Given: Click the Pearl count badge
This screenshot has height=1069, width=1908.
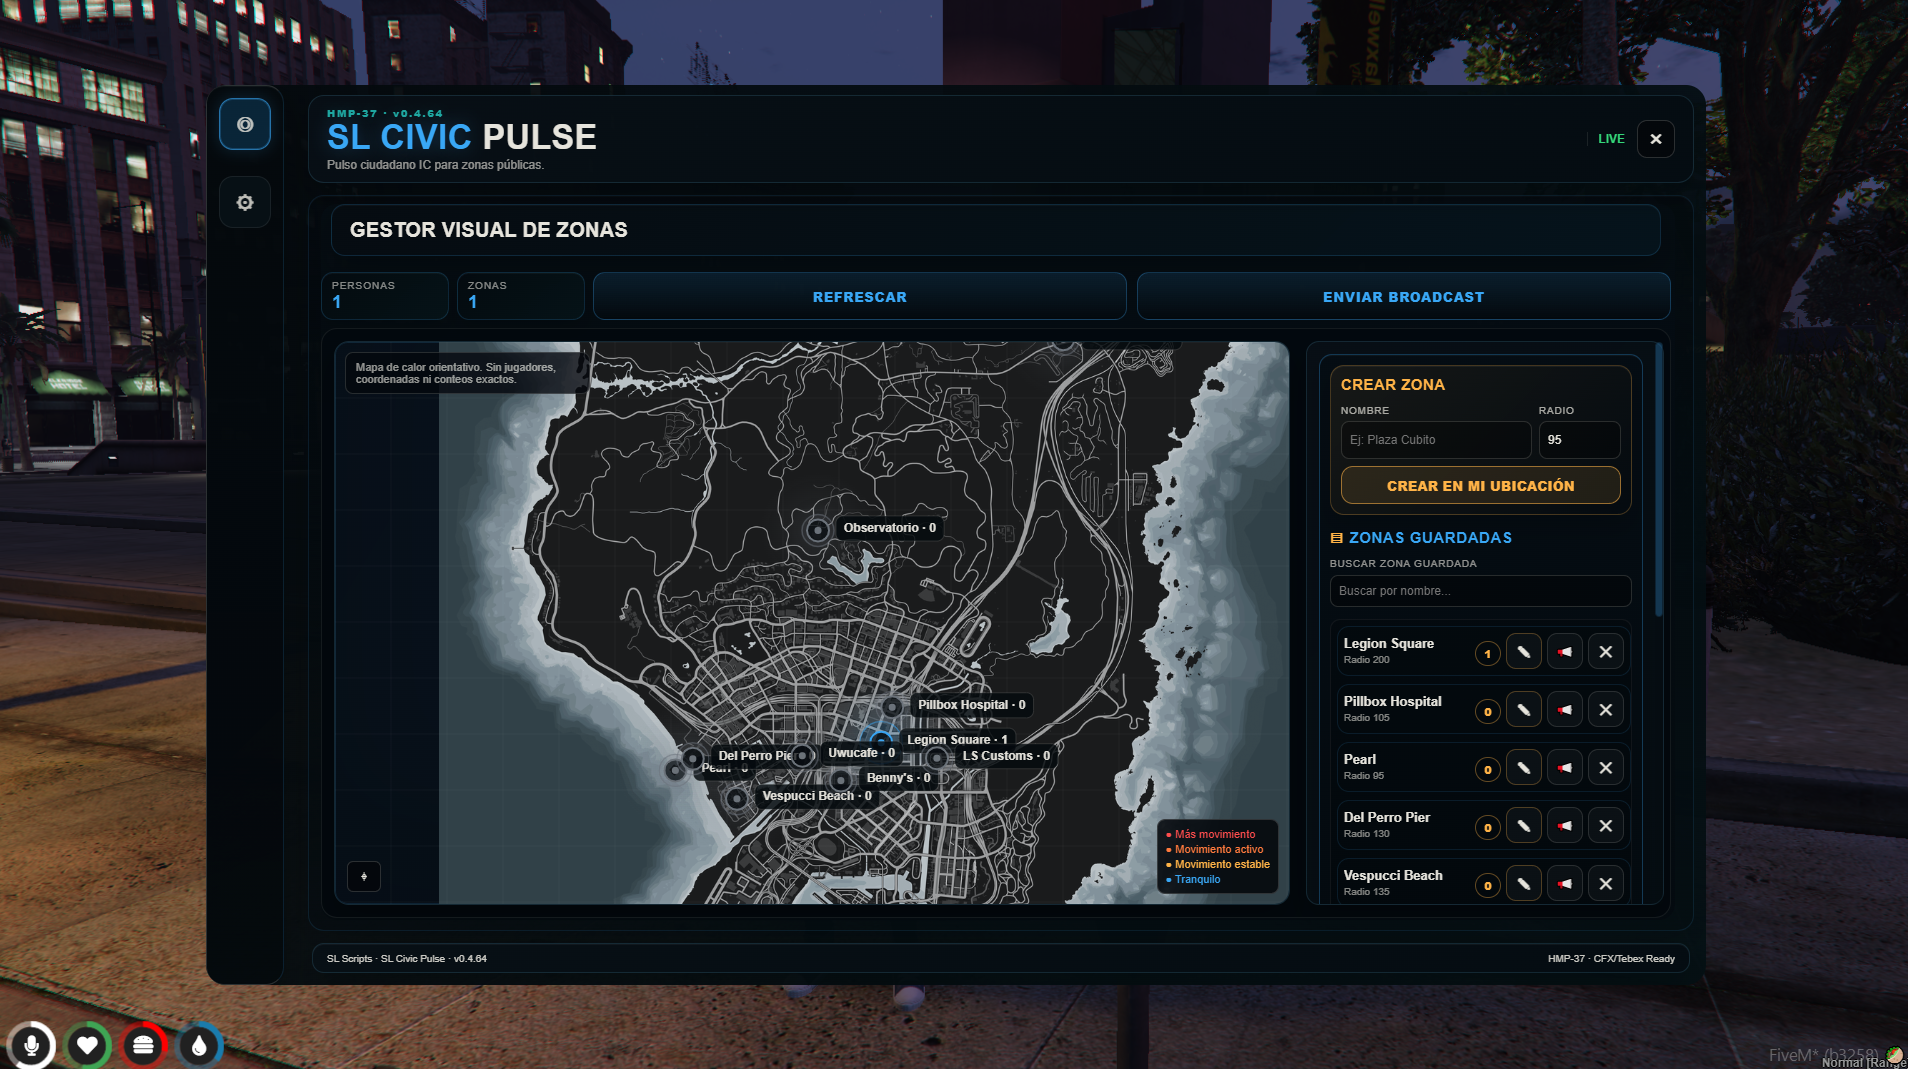Looking at the screenshot, I should coord(1487,770).
